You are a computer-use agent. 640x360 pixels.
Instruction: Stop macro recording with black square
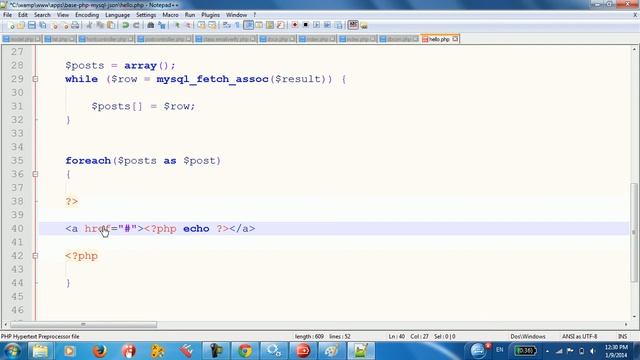click(x=305, y=25)
